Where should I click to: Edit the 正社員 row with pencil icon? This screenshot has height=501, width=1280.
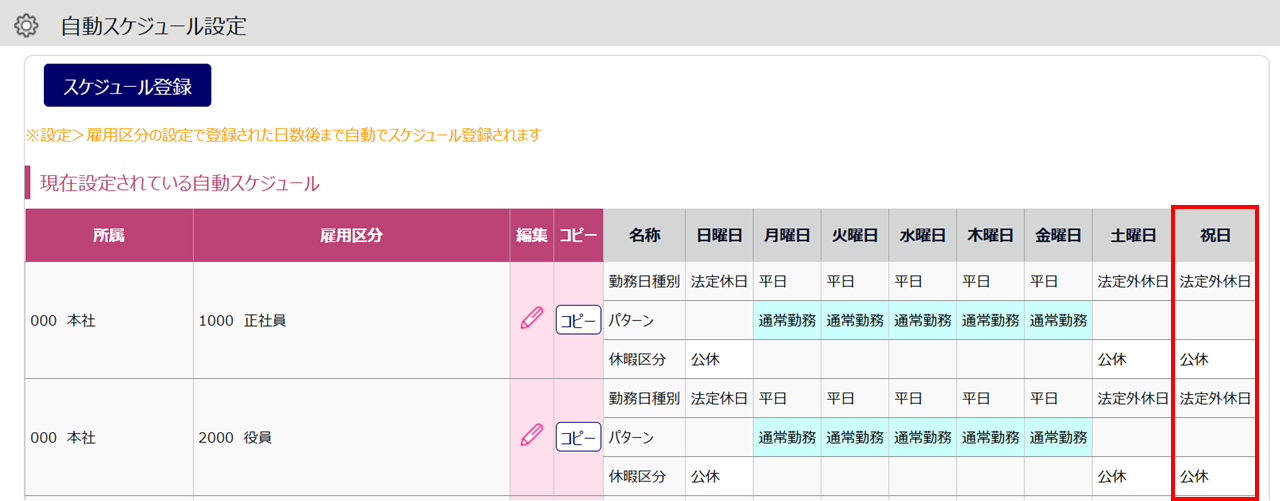tap(532, 320)
